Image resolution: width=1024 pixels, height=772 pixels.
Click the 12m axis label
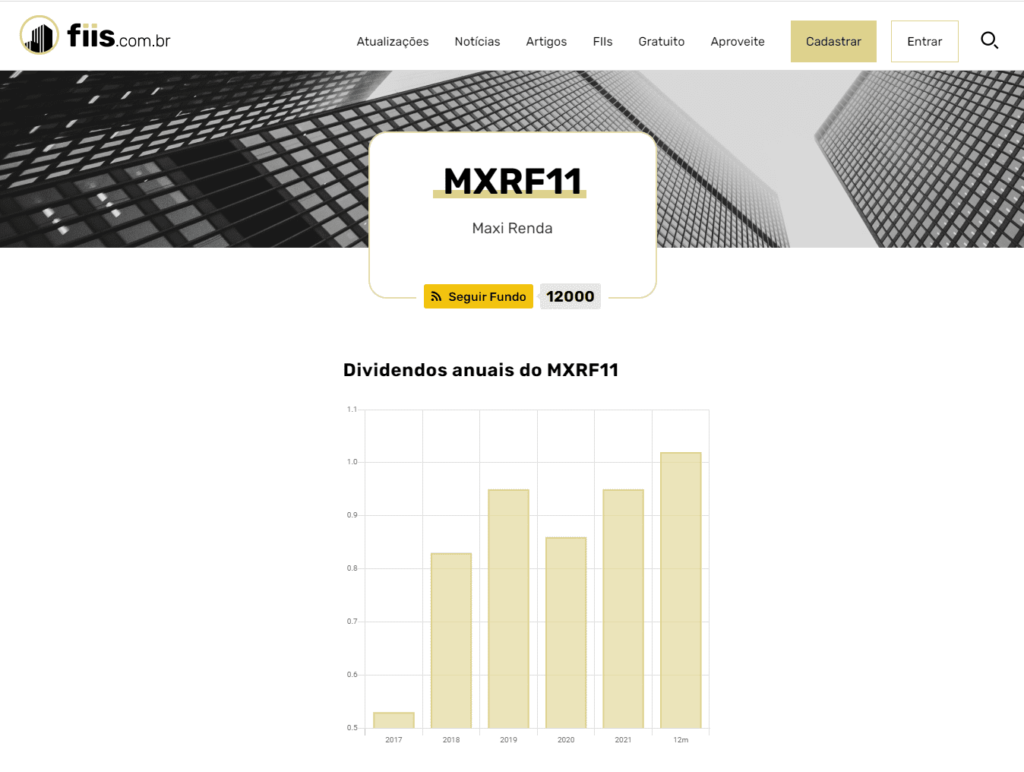(x=681, y=740)
